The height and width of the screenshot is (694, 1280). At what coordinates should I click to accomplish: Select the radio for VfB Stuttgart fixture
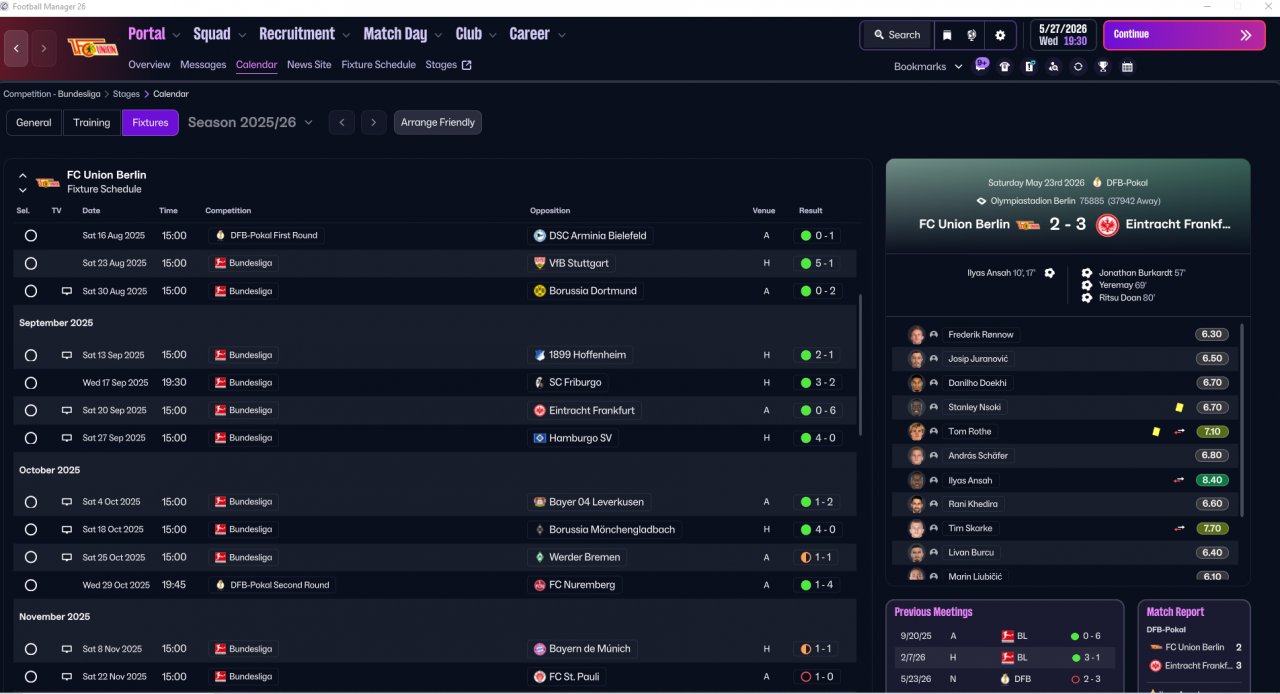[31, 263]
